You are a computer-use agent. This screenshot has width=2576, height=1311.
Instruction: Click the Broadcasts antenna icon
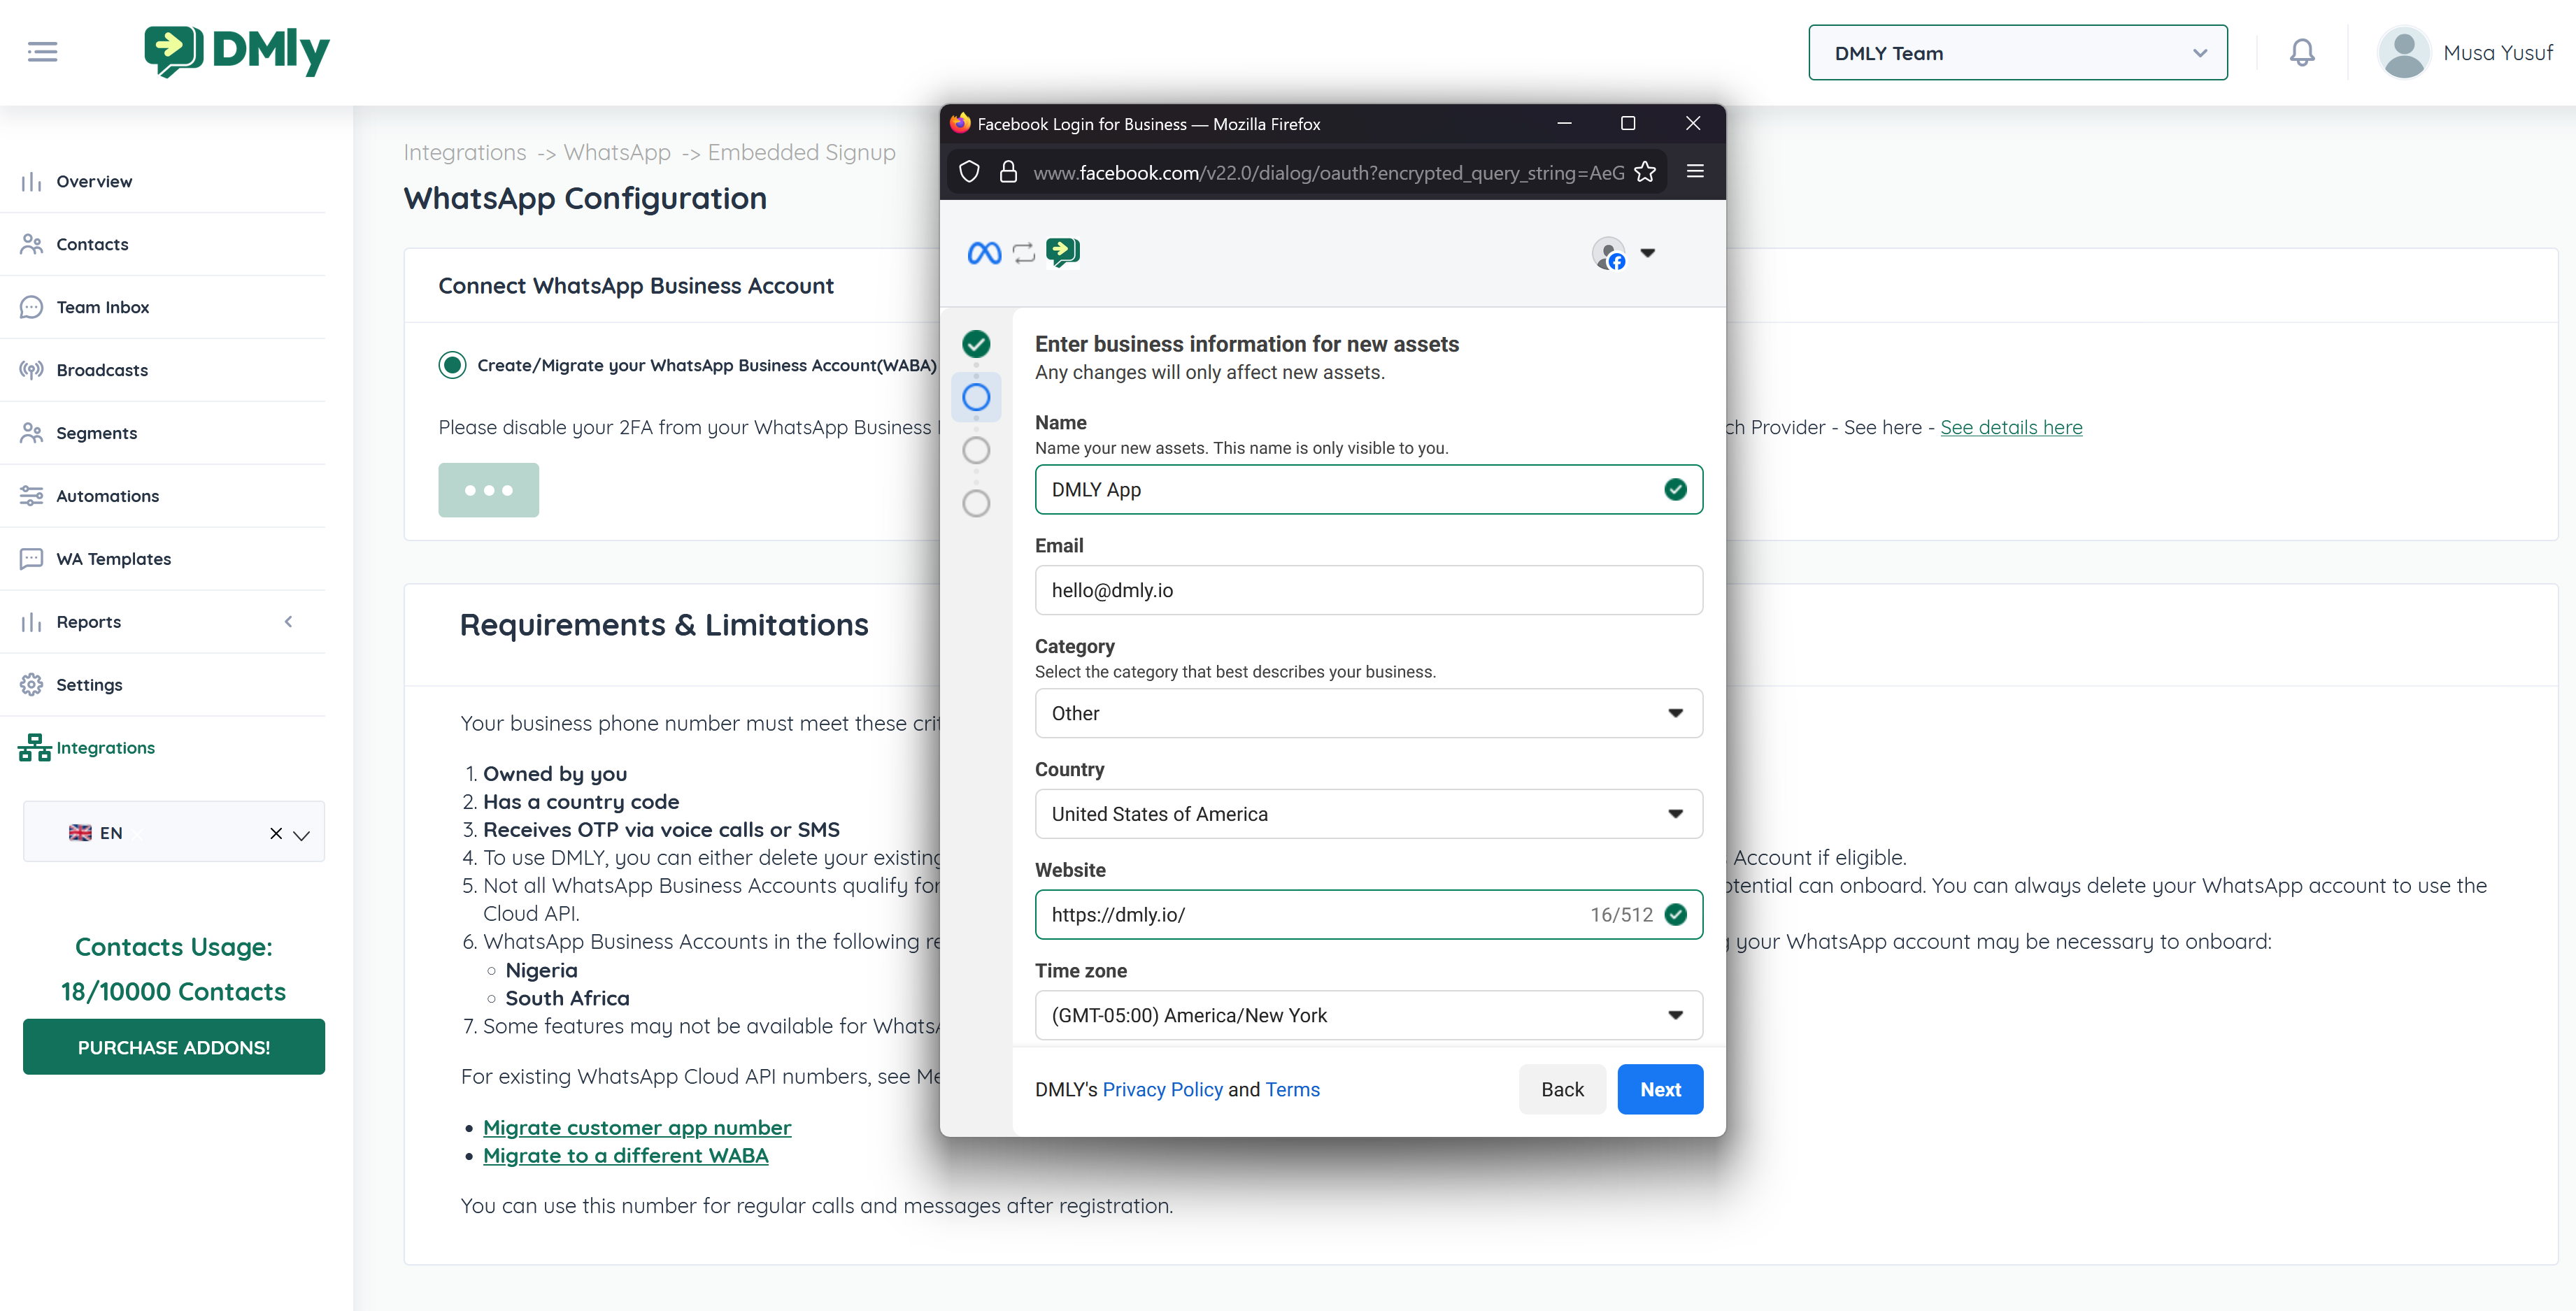(32, 370)
